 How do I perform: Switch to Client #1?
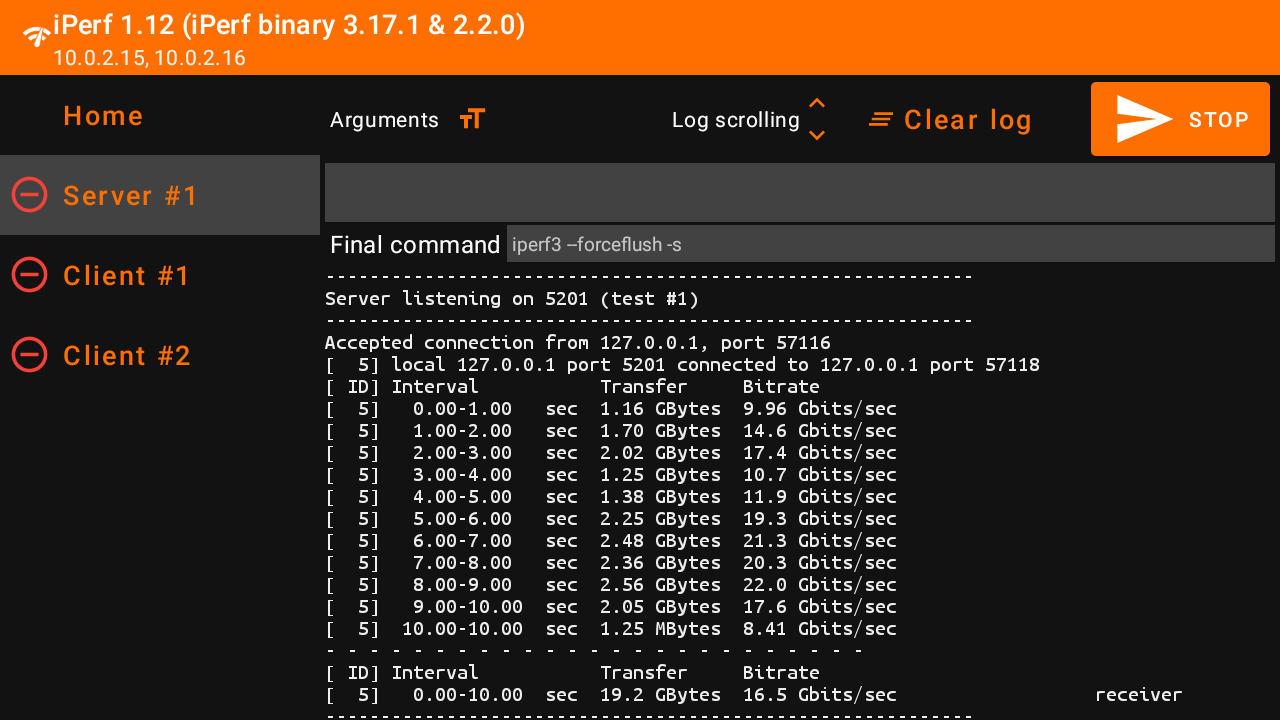pyautogui.click(x=160, y=275)
